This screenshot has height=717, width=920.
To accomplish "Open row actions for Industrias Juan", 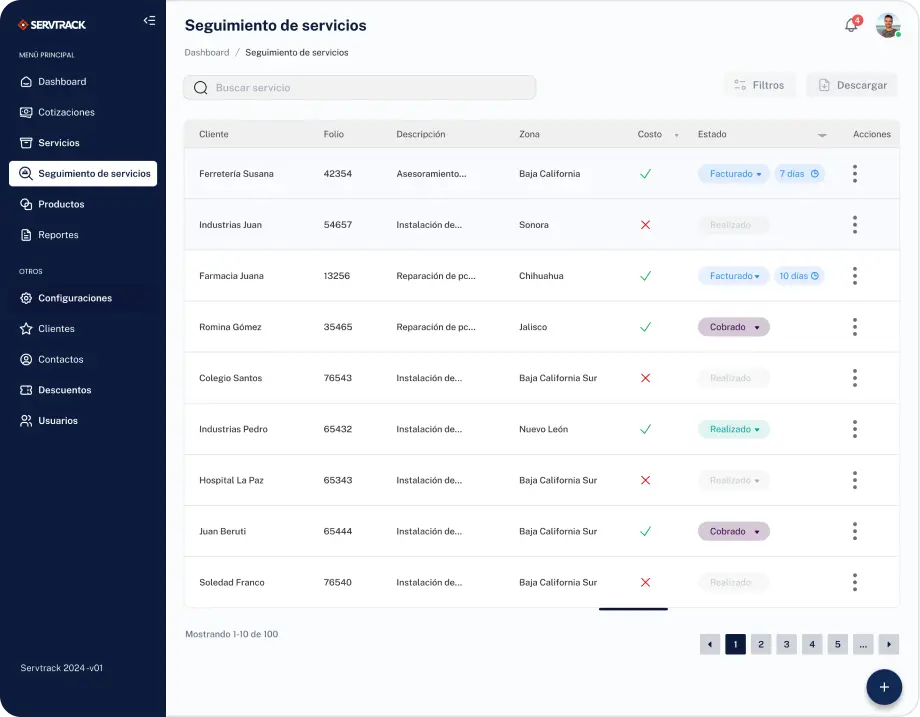I will pos(854,225).
